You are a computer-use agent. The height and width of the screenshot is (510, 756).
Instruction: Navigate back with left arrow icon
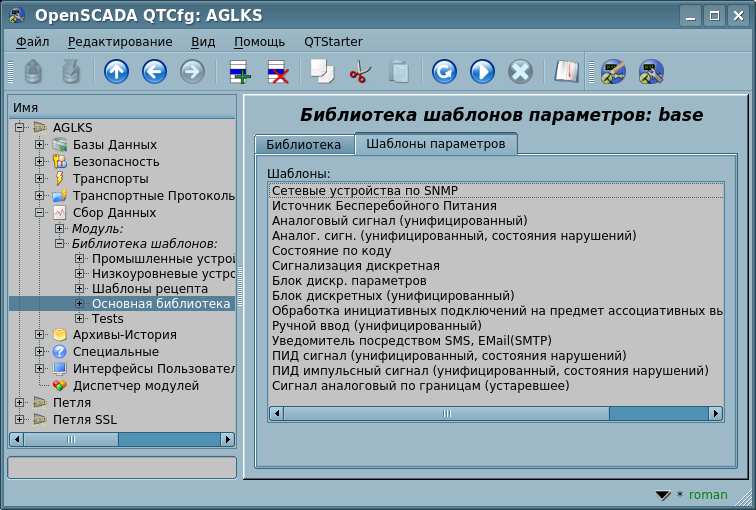click(x=154, y=72)
